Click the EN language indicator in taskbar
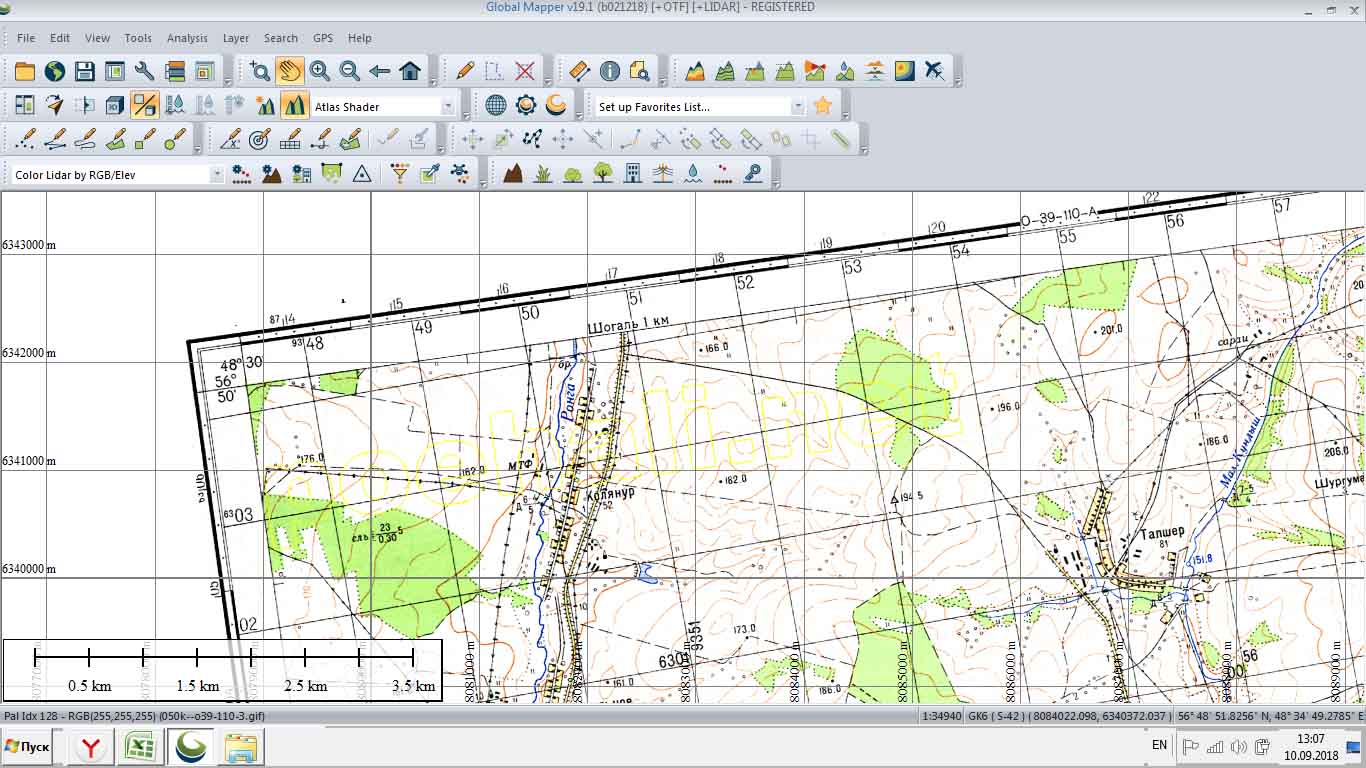This screenshot has width=1366, height=768. (1159, 745)
